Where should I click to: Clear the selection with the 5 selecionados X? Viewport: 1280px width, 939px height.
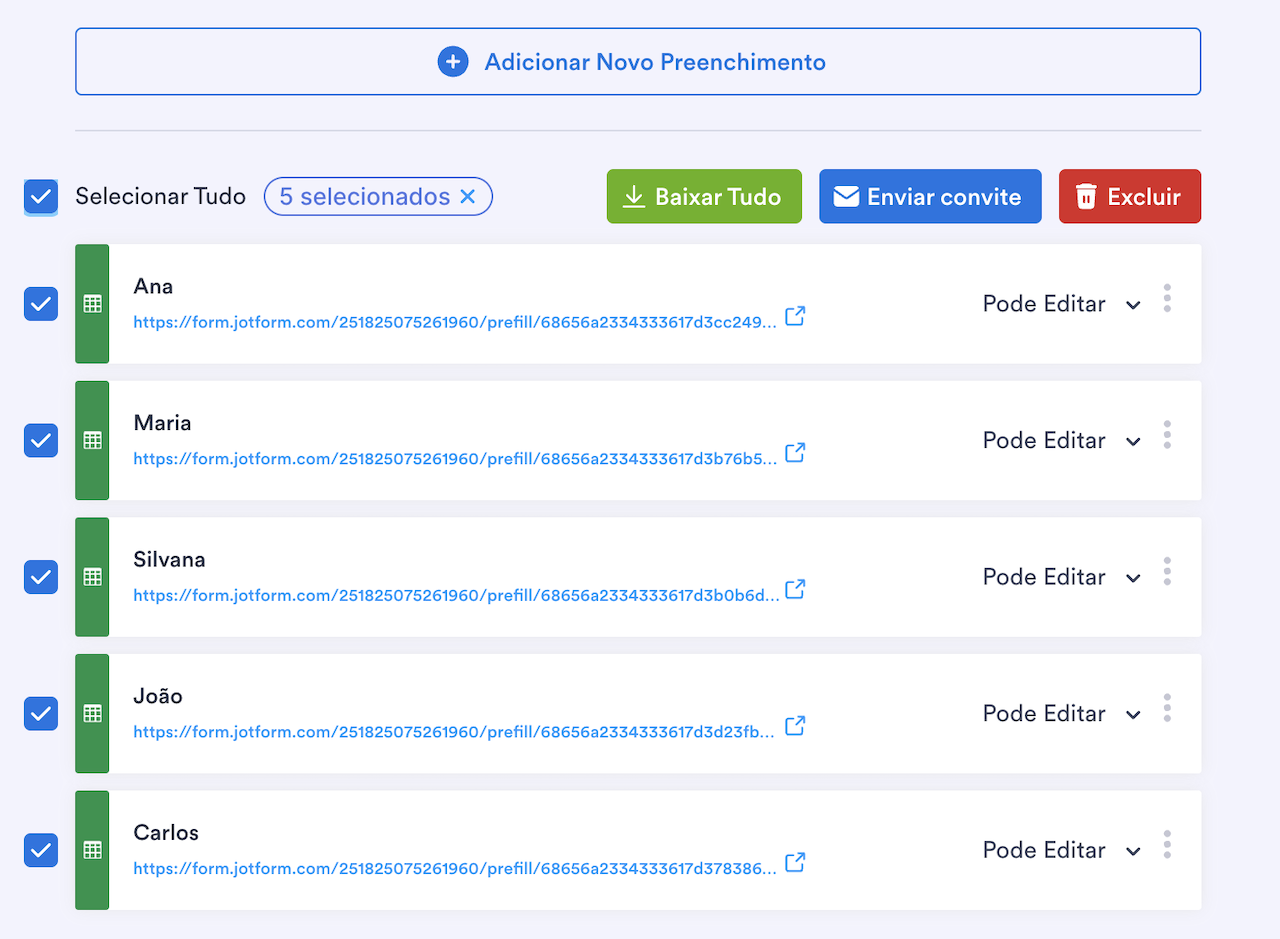pos(467,197)
